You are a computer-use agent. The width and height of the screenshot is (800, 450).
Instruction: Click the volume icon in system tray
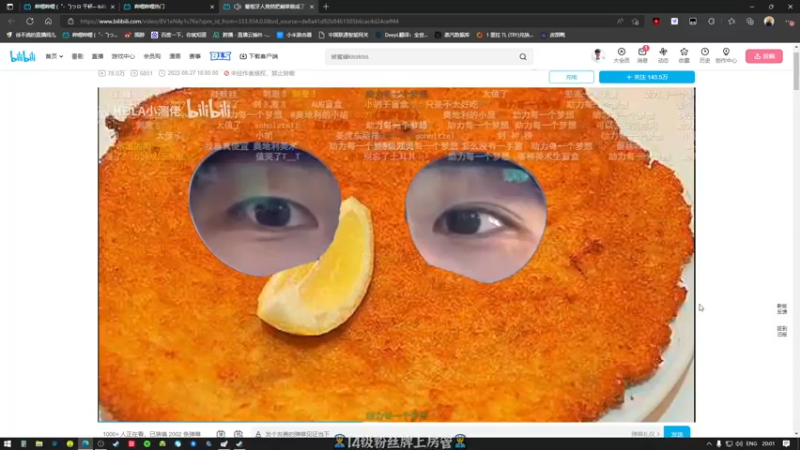click(739, 444)
